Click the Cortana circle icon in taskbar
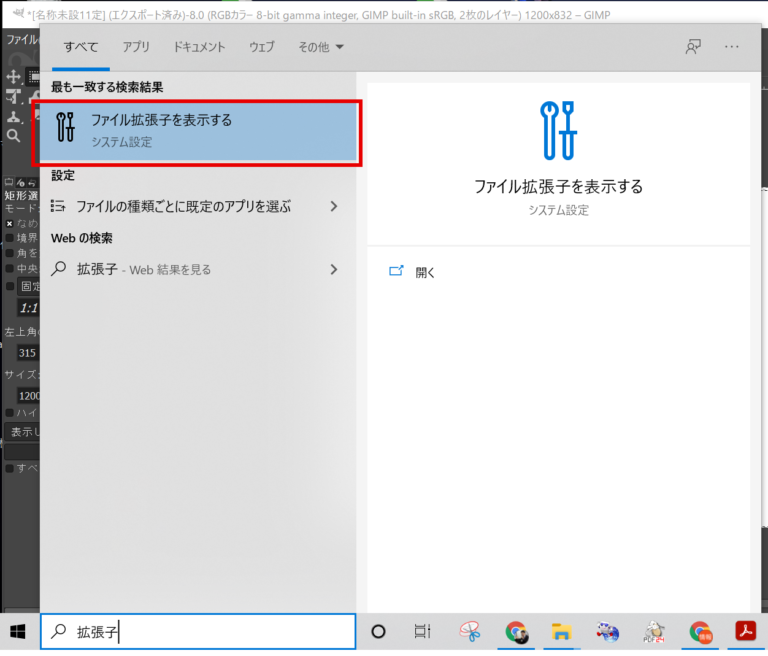The width and height of the screenshot is (768, 656). click(x=378, y=632)
